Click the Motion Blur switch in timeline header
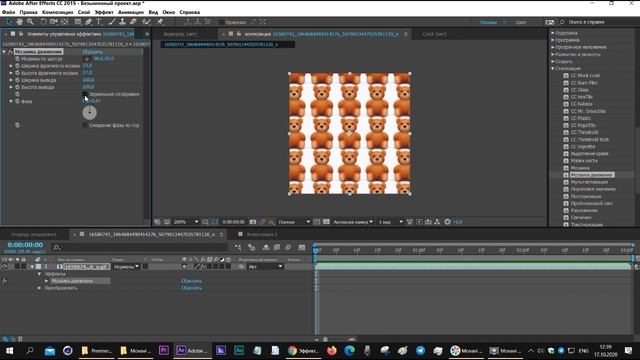 point(288,247)
